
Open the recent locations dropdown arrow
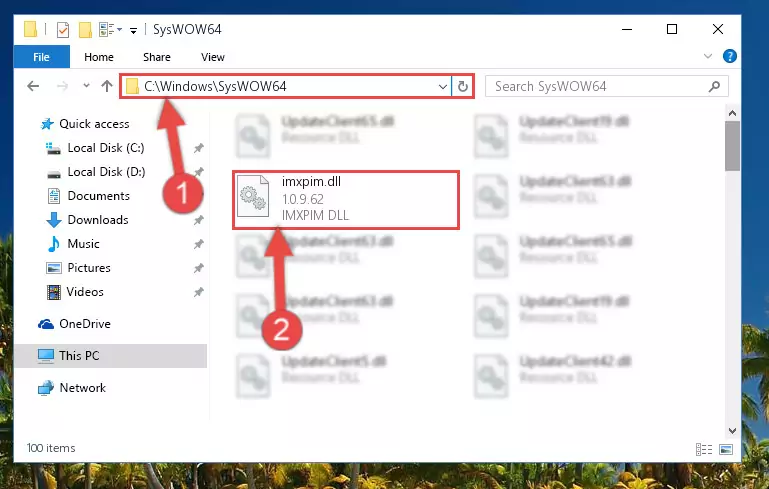tap(86, 85)
